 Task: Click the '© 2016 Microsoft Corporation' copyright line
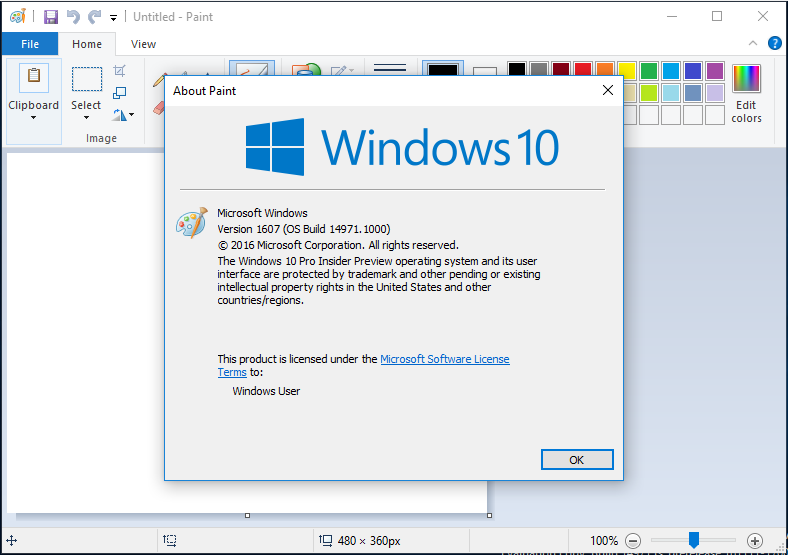pos(338,245)
